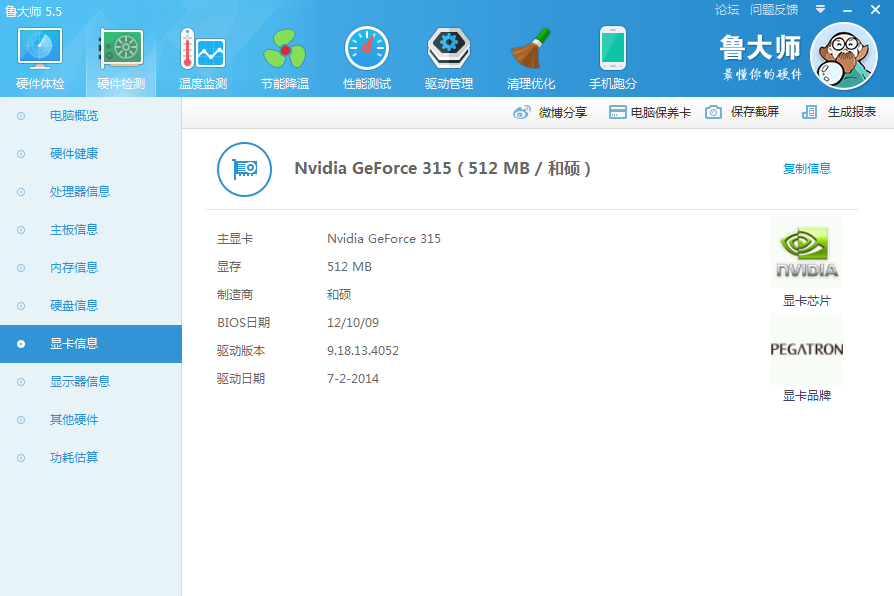Switch to 硬盘信息 in the sidebar
Image resolution: width=894 pixels, height=596 pixels.
(74, 305)
